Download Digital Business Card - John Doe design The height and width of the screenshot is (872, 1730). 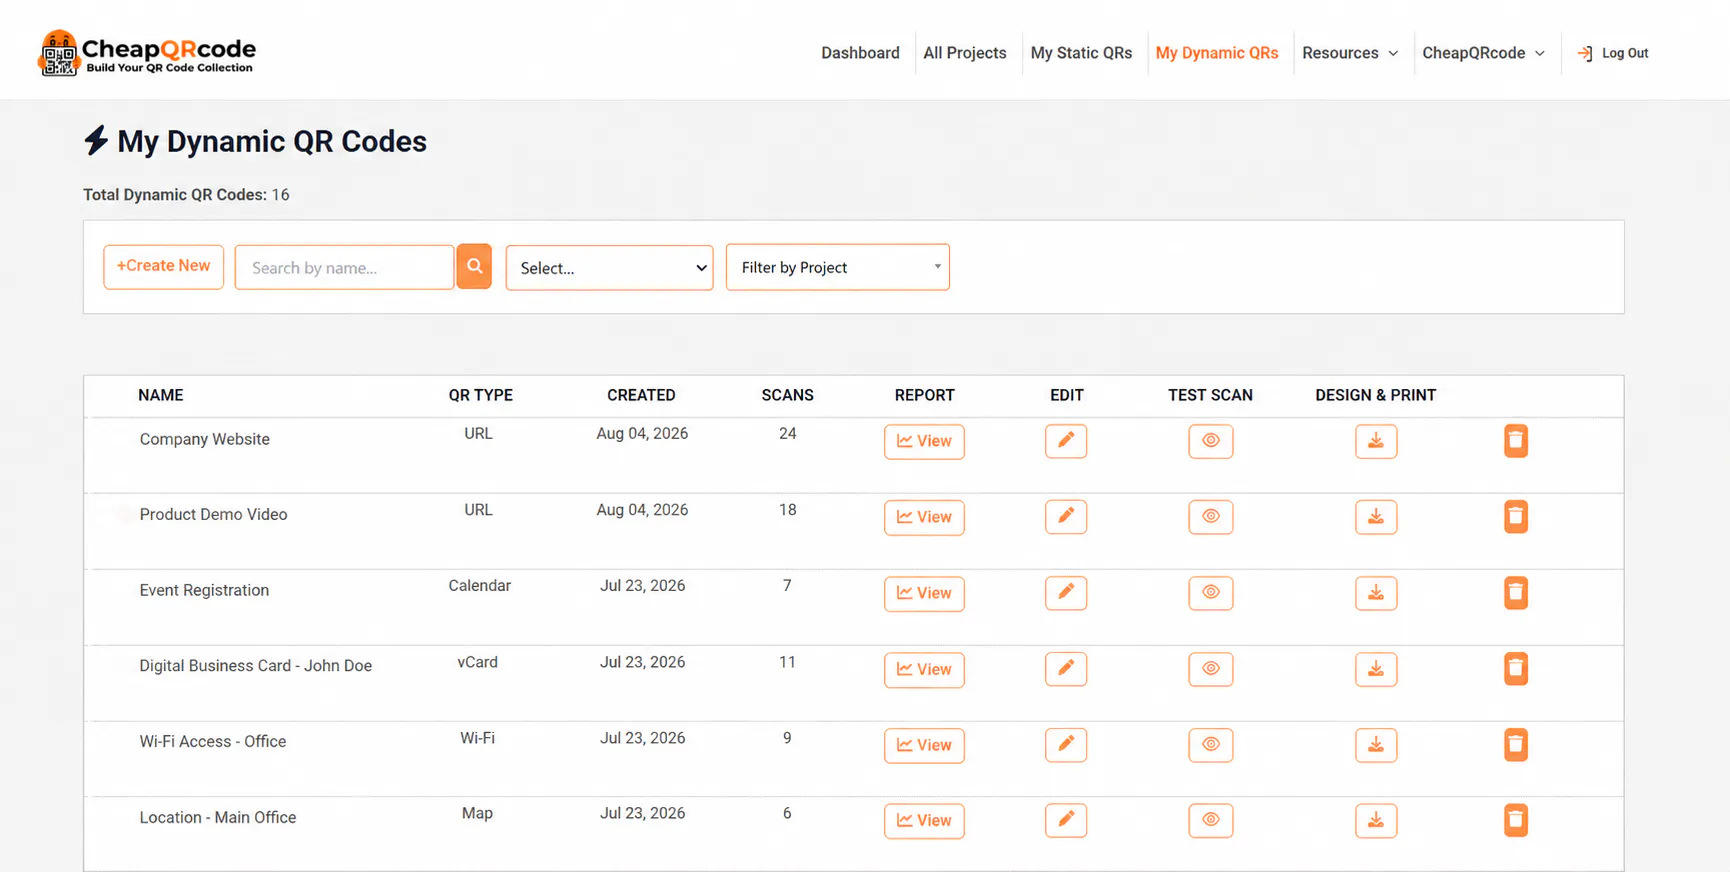pyautogui.click(x=1376, y=669)
